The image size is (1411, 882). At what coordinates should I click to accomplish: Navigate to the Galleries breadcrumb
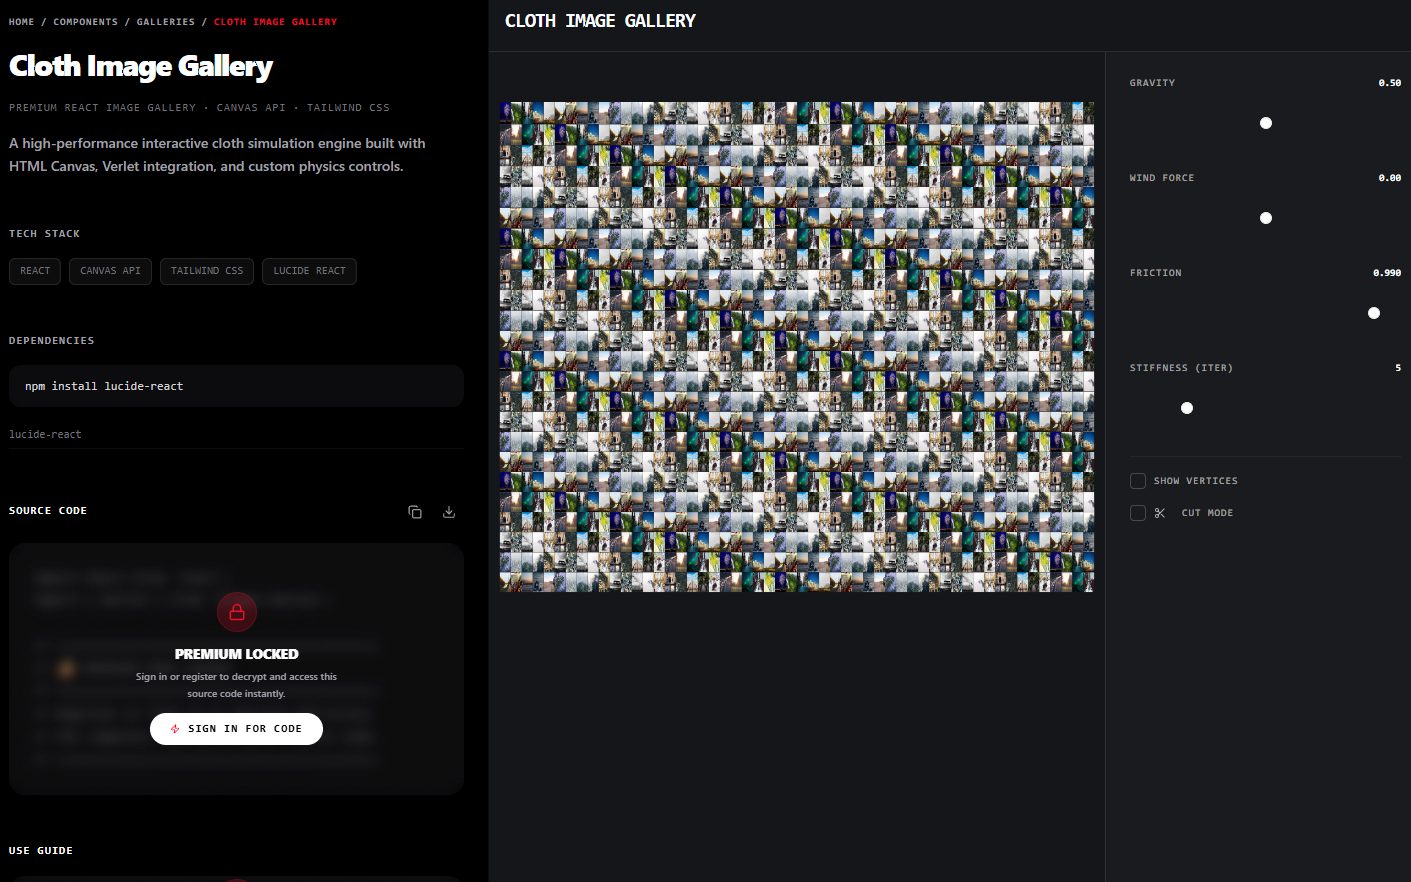point(166,22)
